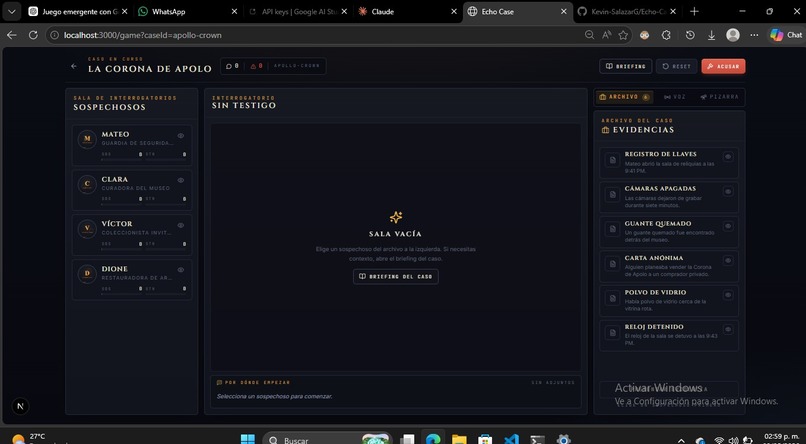Open Visual Studio Code from taskbar
The width and height of the screenshot is (806, 444).
(x=511, y=439)
